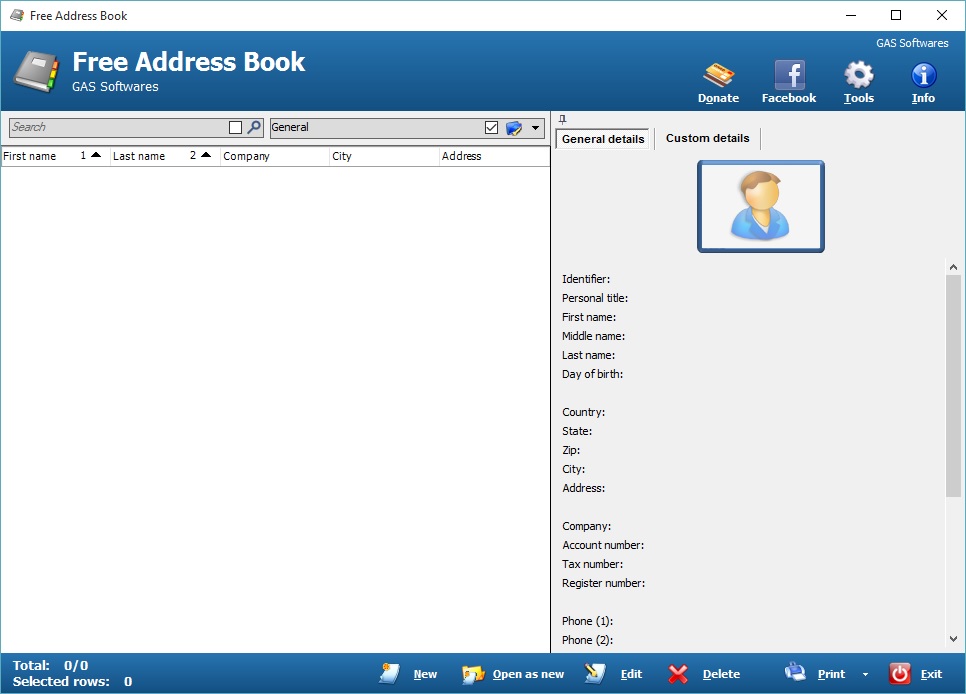Click the details panel vertical scrollbar thumb

click(953, 386)
